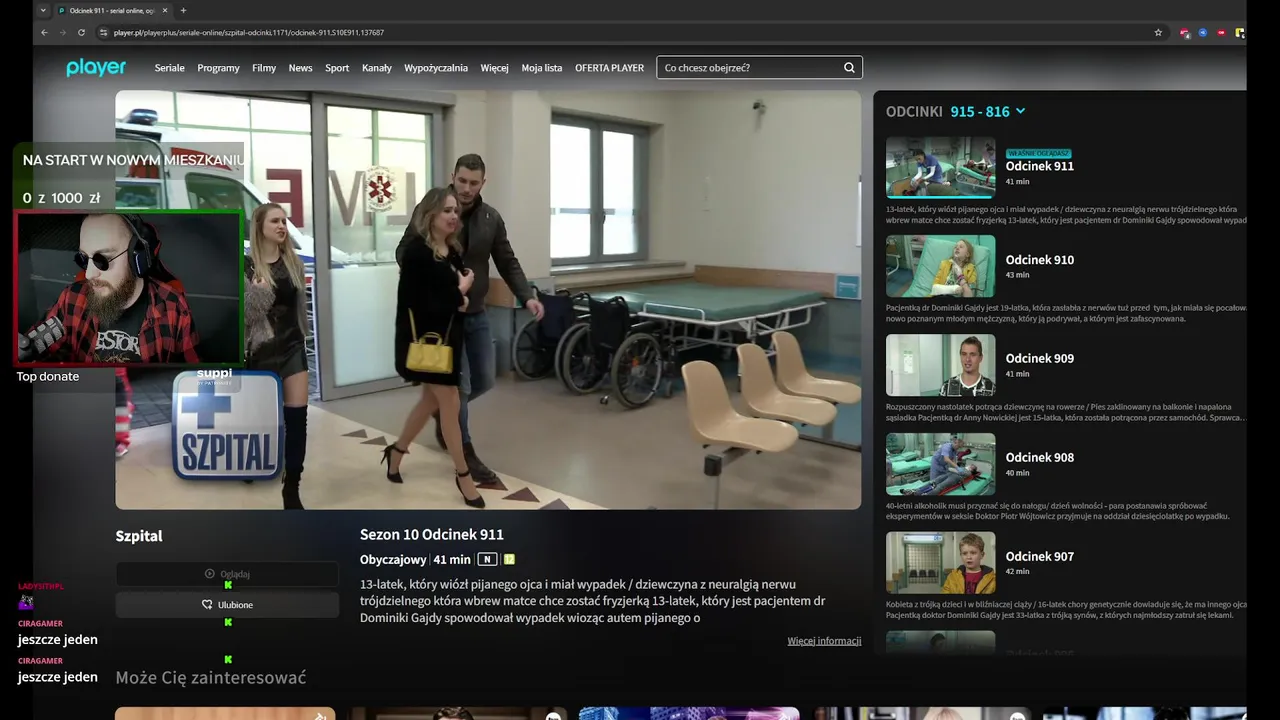Click the yellow age-rating badge
Viewport: 1280px width, 720px height.
(509, 559)
